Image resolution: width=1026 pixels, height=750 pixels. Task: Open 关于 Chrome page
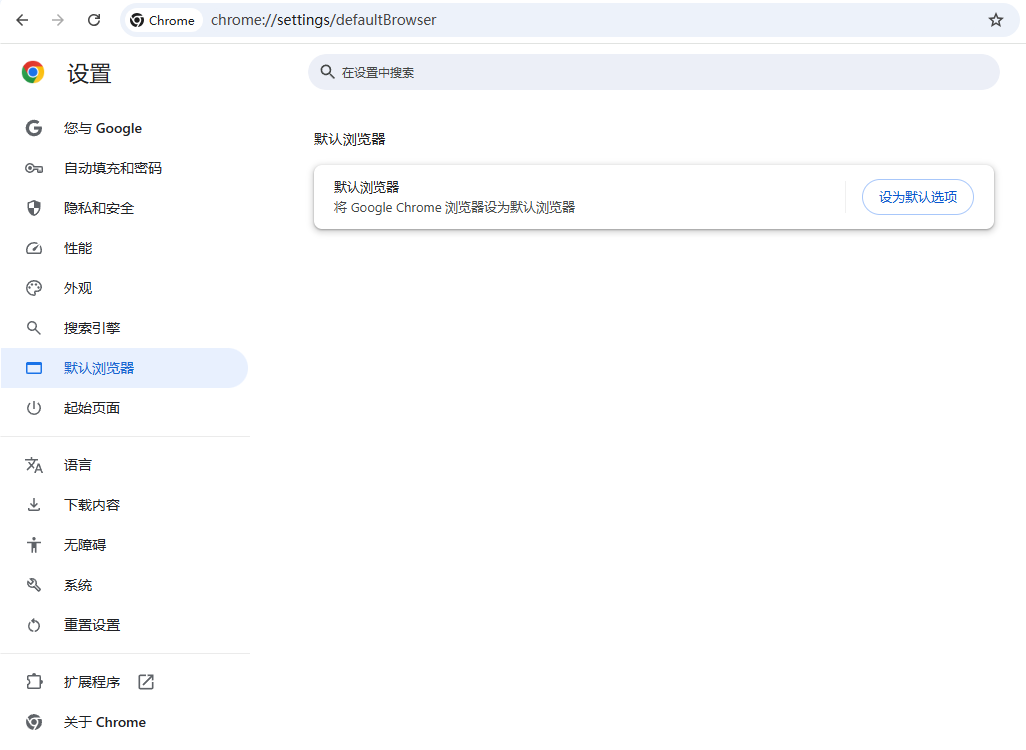105,722
